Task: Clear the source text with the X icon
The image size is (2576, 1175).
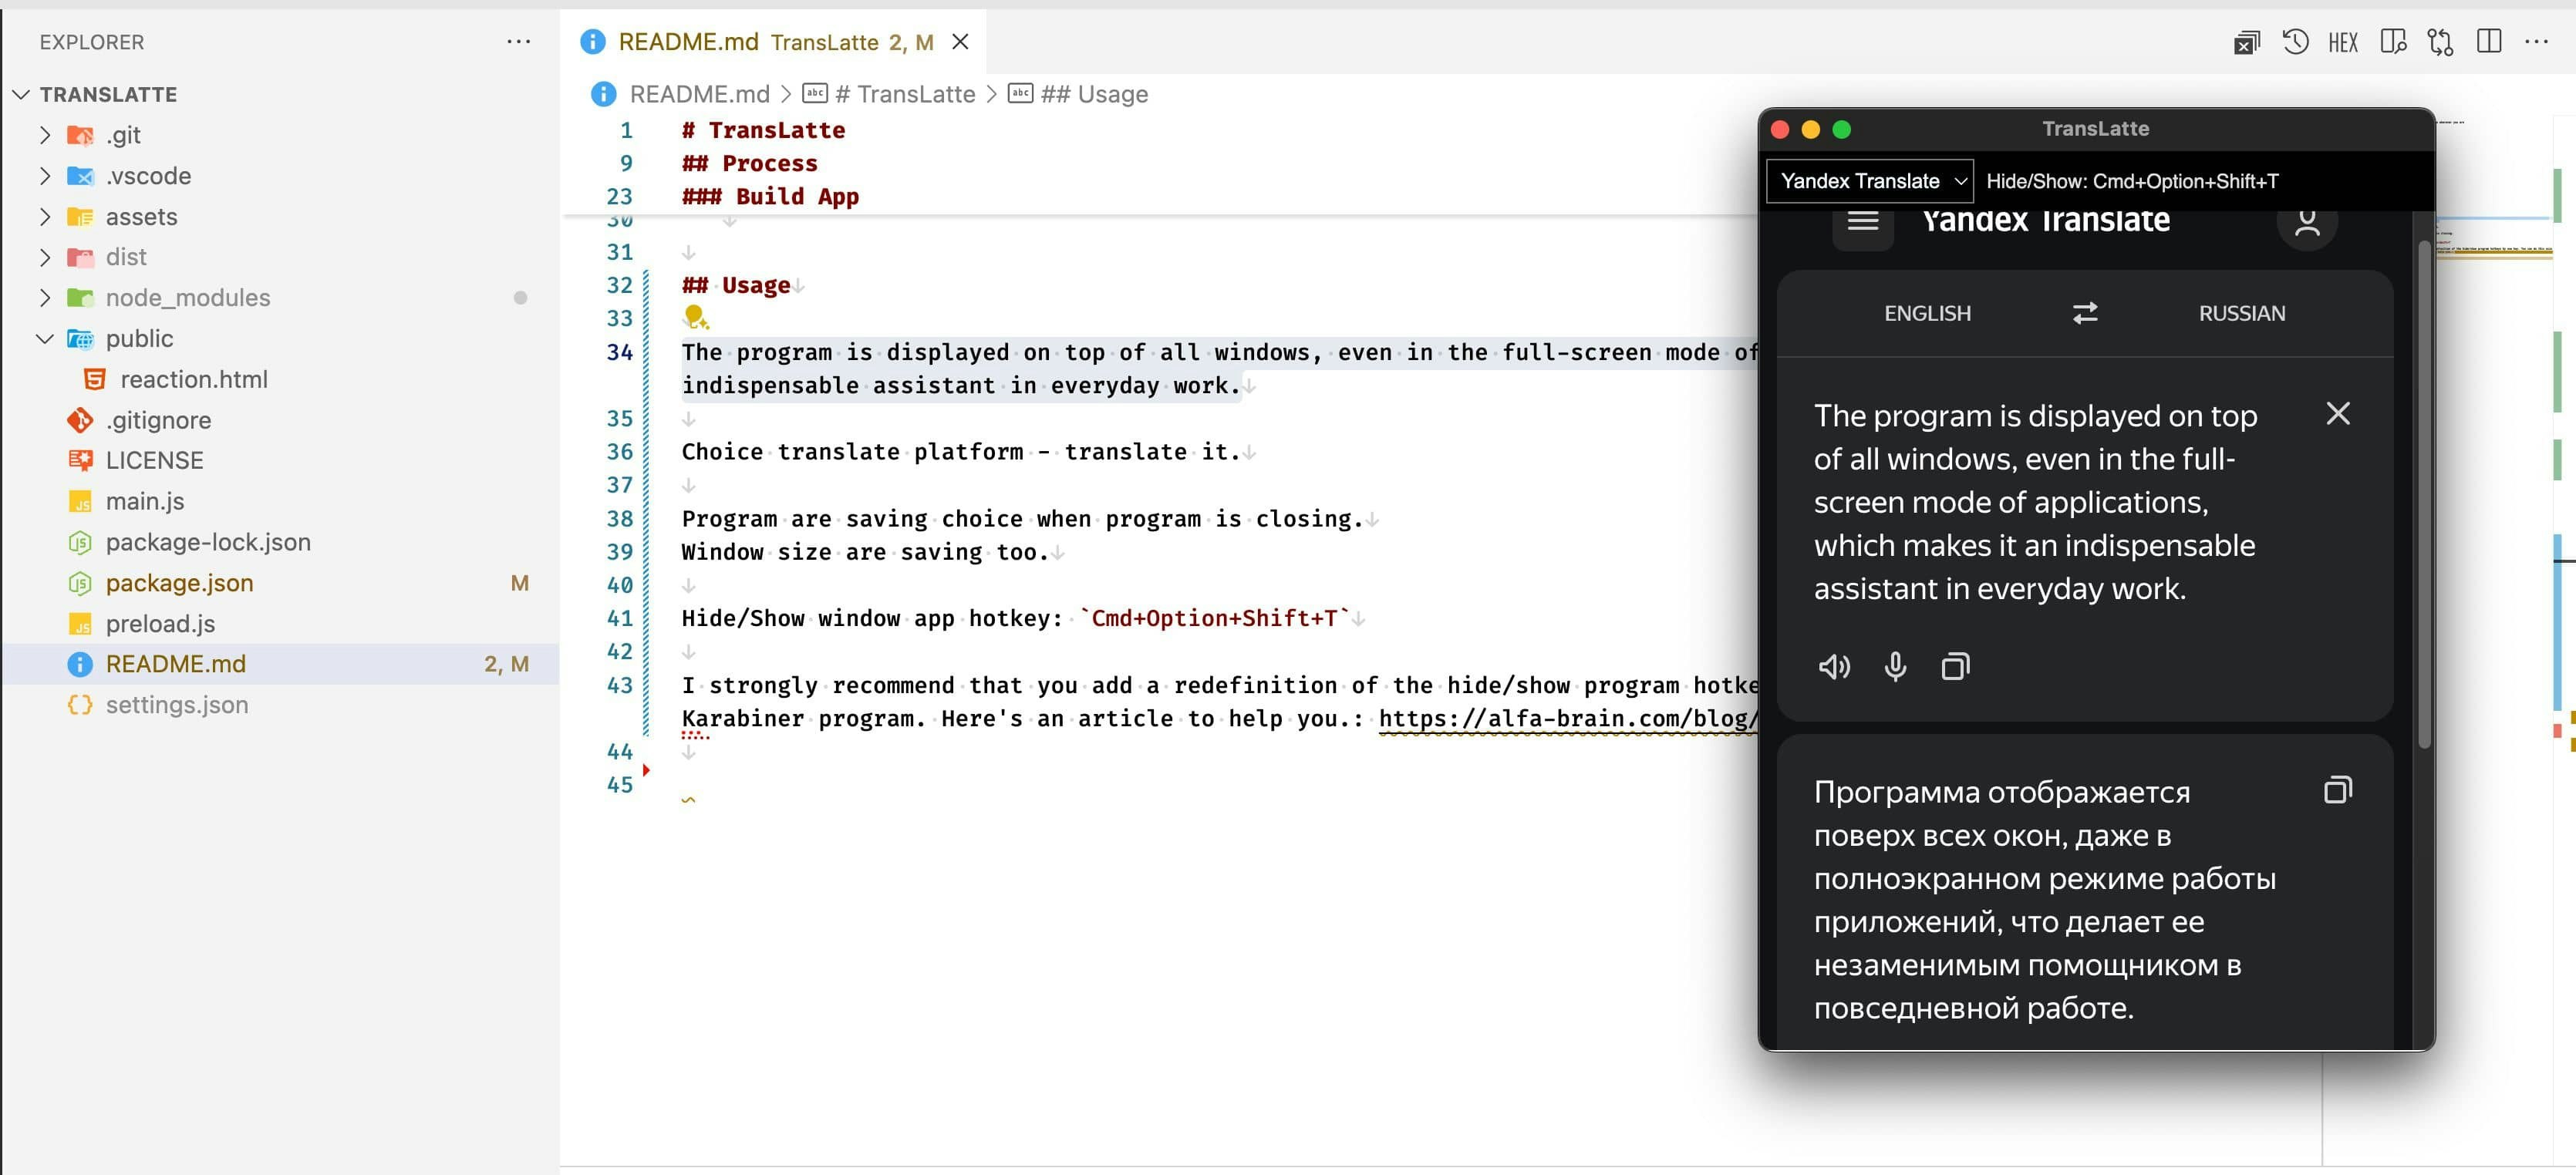Action: tap(2338, 414)
